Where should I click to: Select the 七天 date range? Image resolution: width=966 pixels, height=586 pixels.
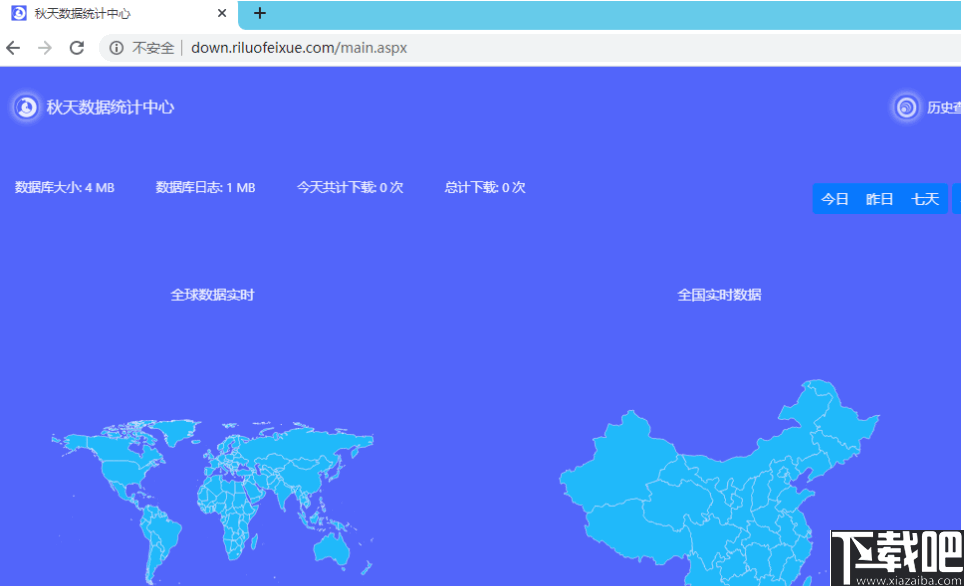(x=925, y=198)
